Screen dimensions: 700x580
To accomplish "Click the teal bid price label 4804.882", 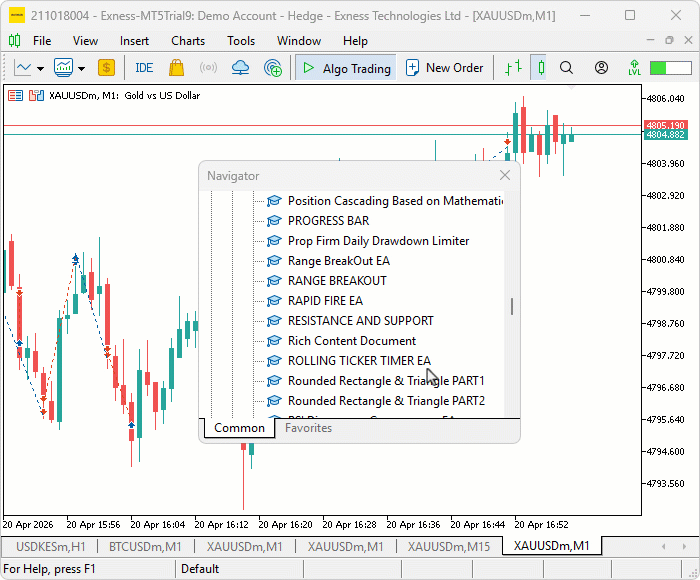I will 665,135.
